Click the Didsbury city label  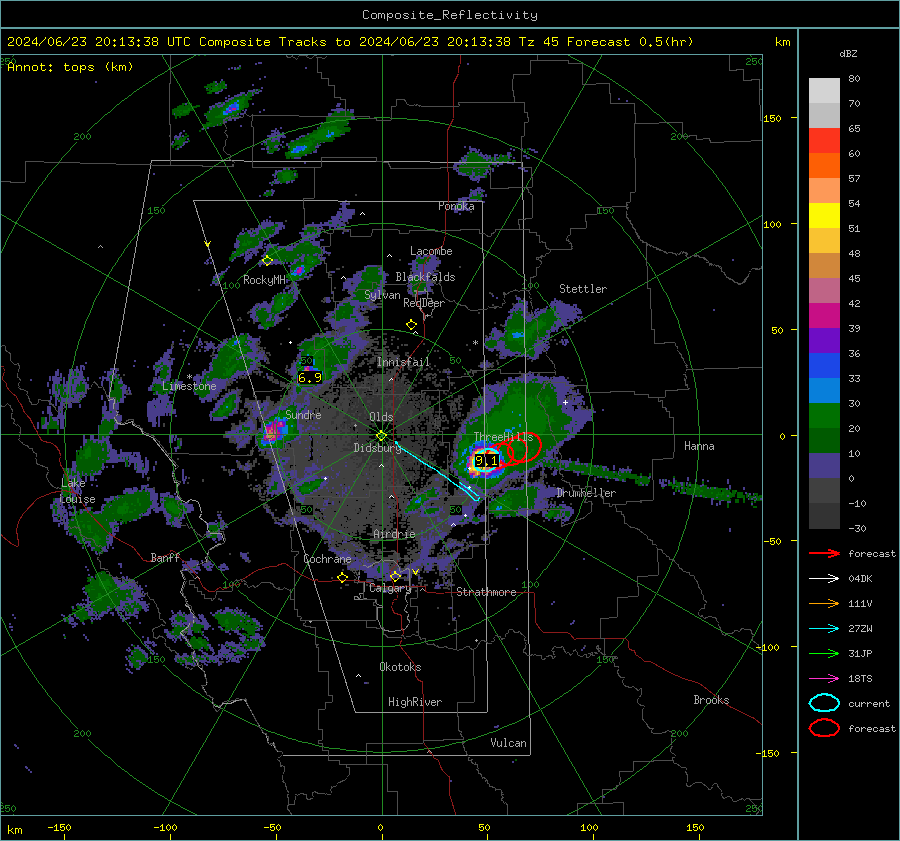[377, 448]
